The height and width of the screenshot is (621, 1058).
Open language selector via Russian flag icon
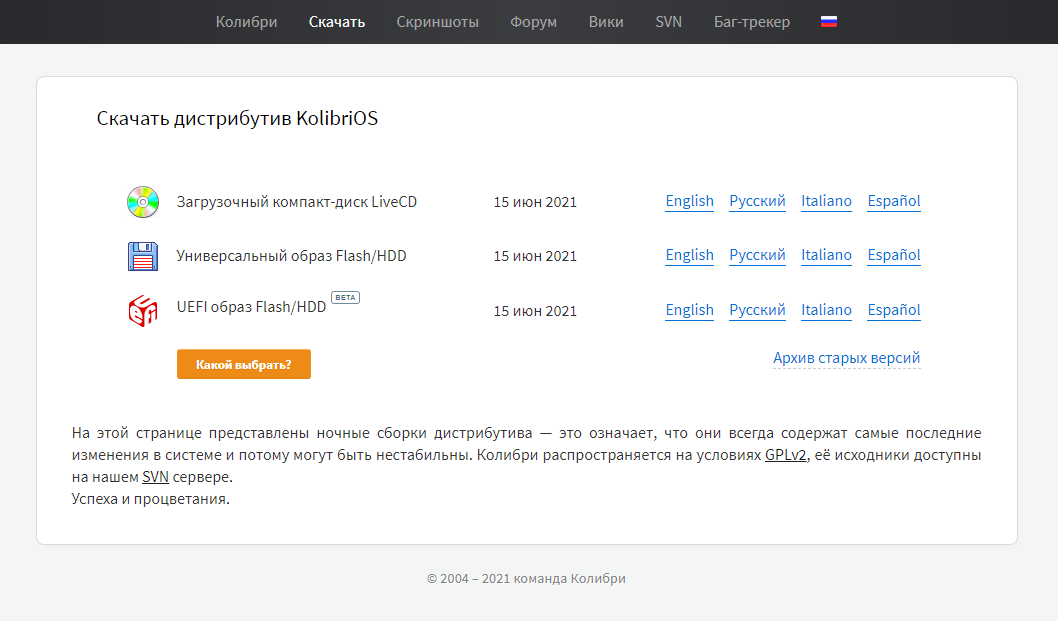coord(828,22)
